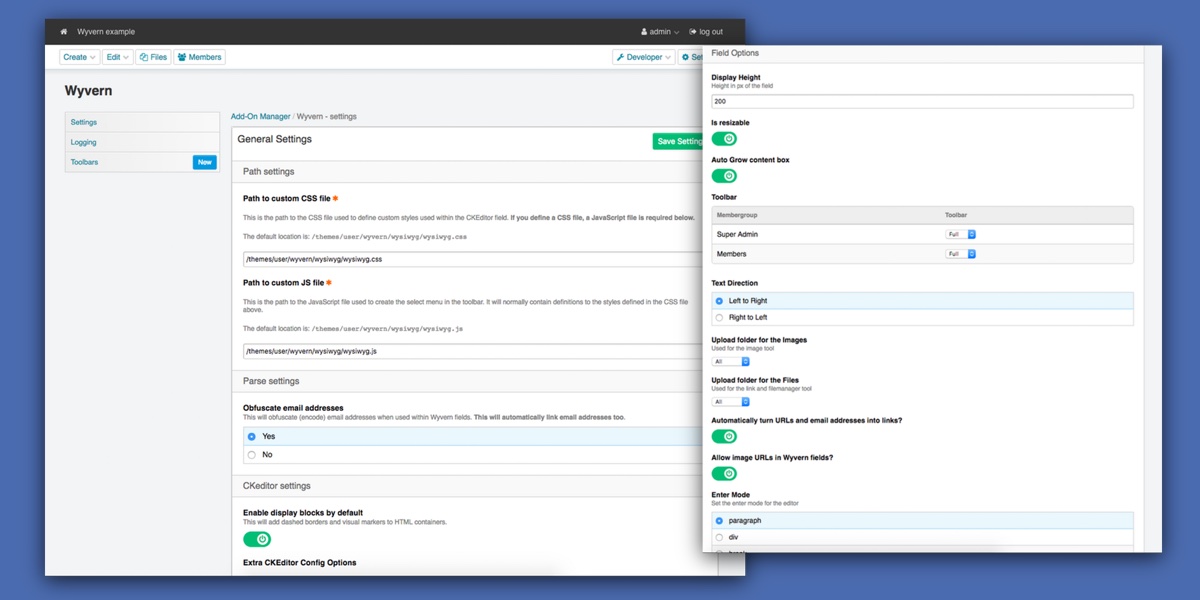This screenshot has width=1200, height=600.
Task: Click the "Field Options" header text
Action: pyautogui.click(x=735, y=53)
